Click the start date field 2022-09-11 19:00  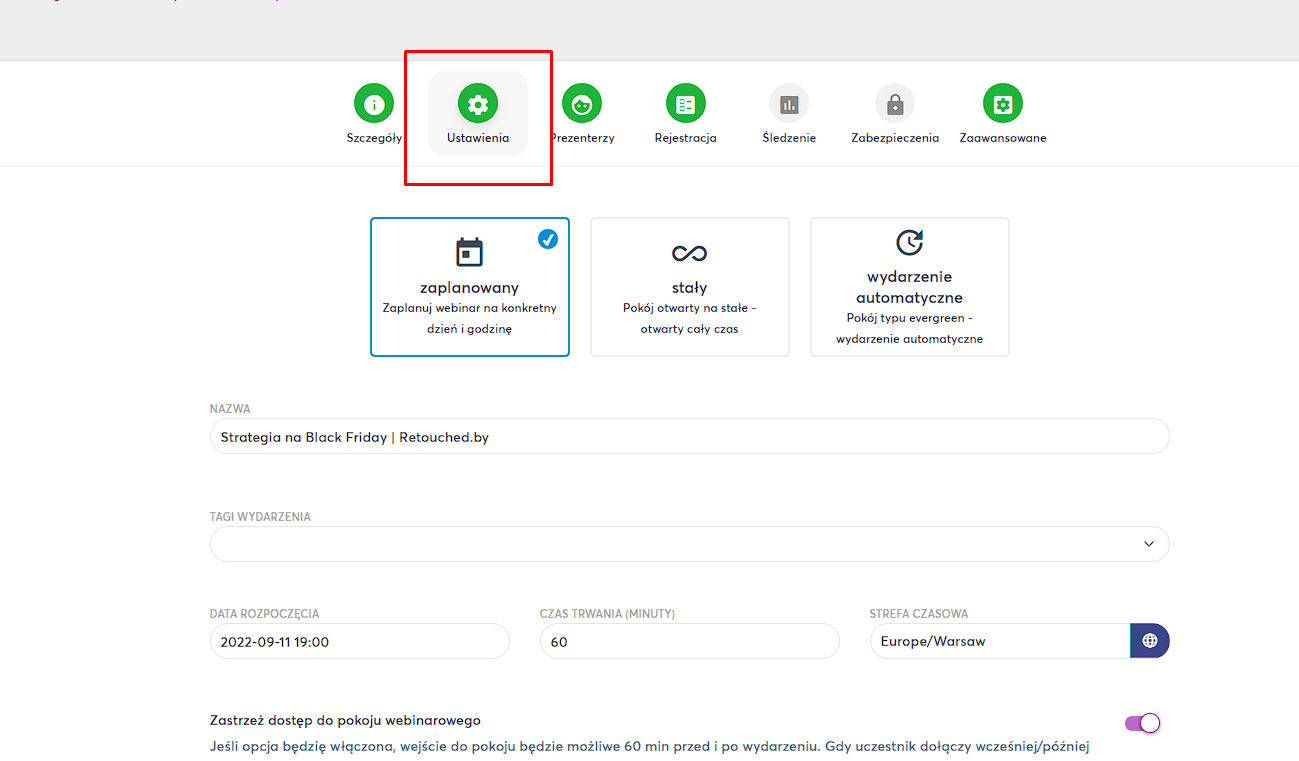[x=360, y=641]
